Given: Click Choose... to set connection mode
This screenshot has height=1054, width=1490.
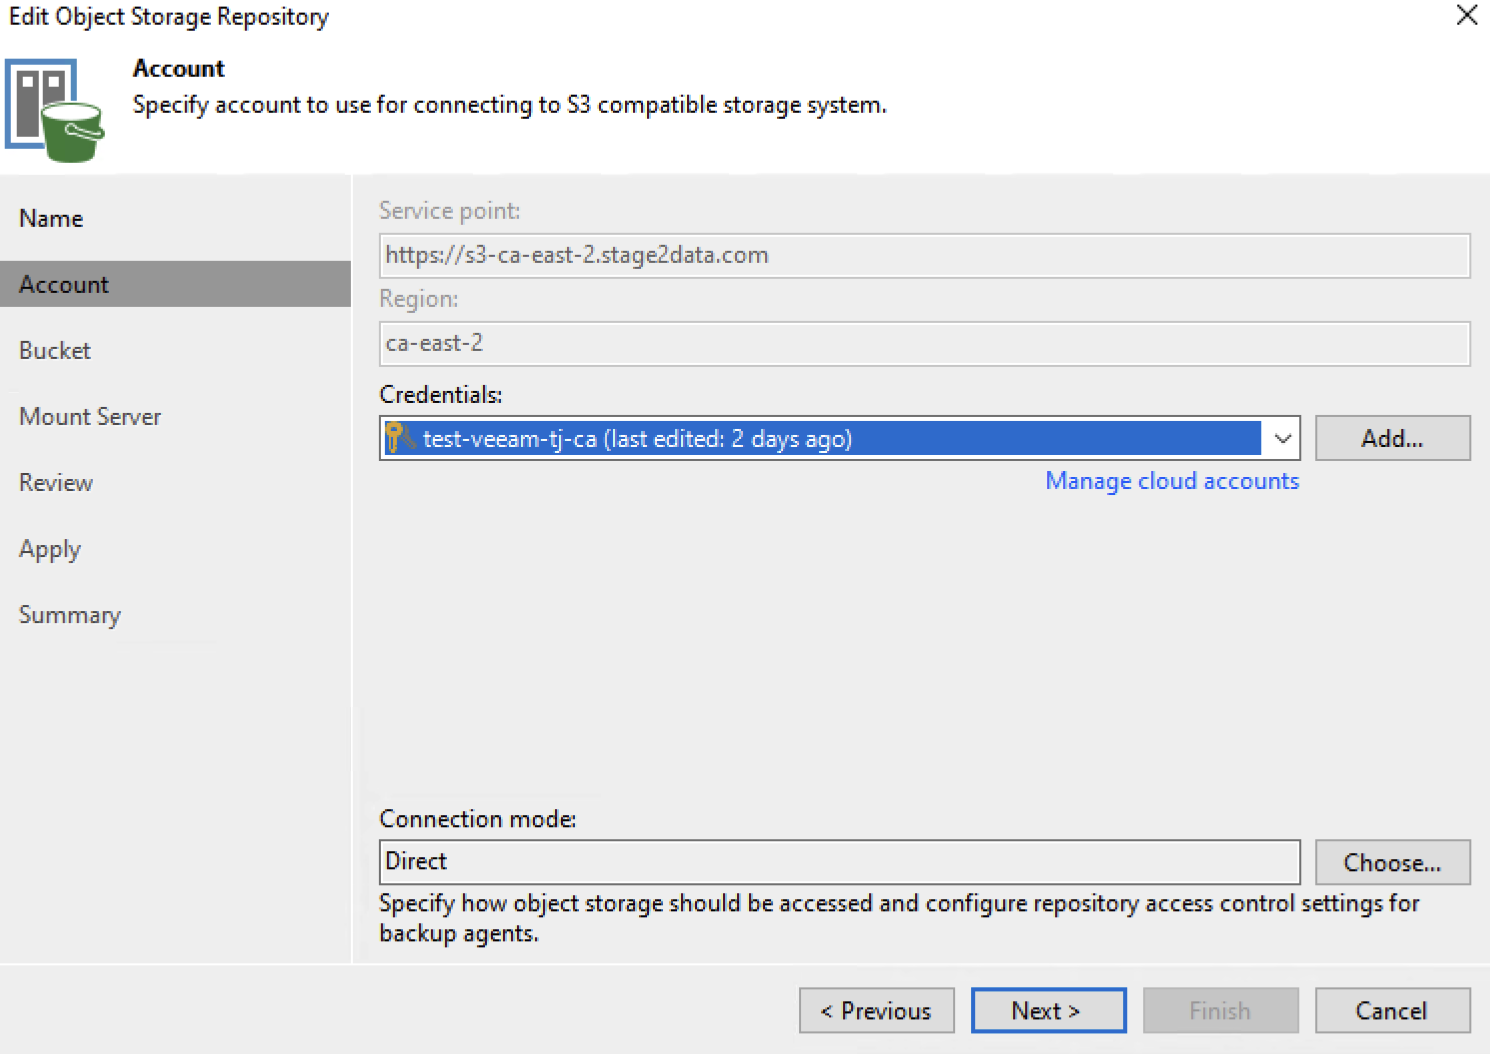Looking at the screenshot, I should coord(1391,862).
